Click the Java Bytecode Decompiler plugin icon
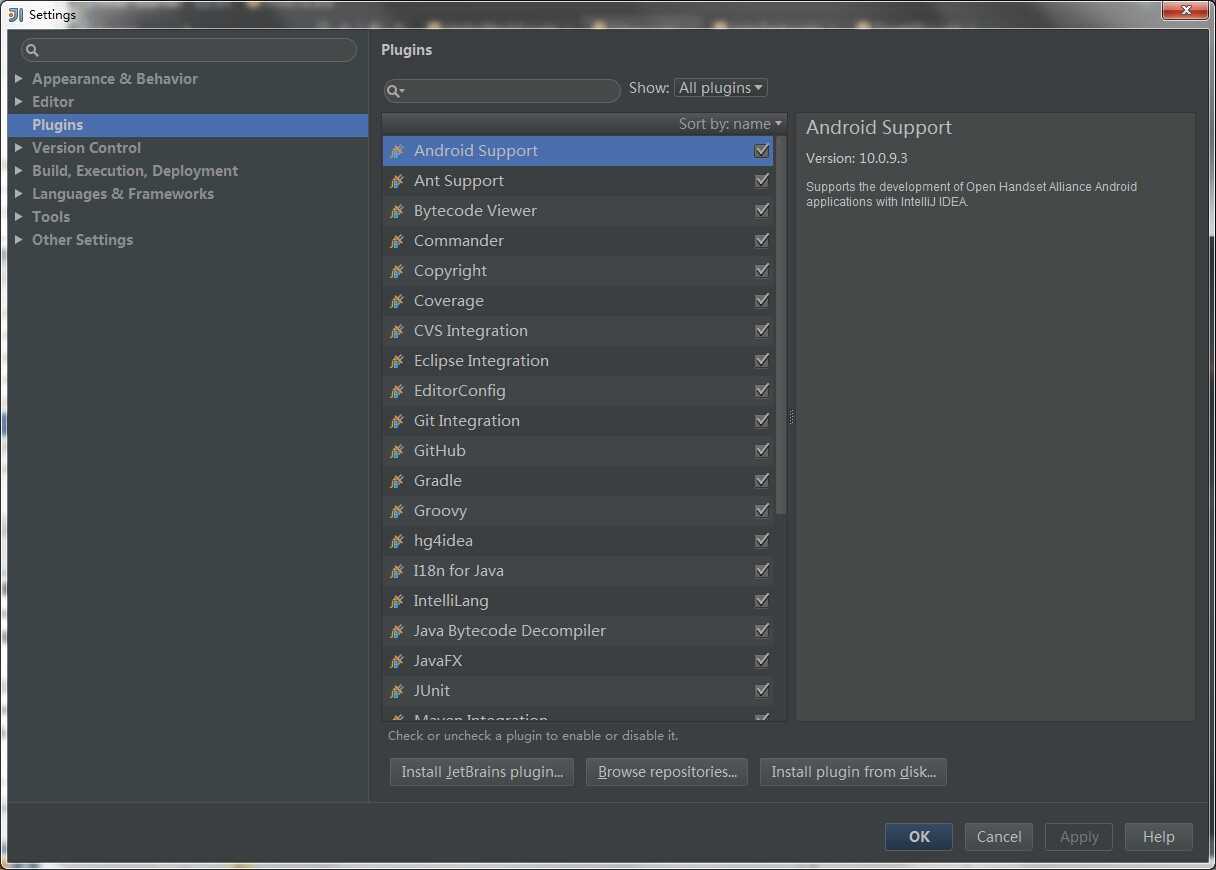The image size is (1216, 870). pyautogui.click(x=397, y=631)
